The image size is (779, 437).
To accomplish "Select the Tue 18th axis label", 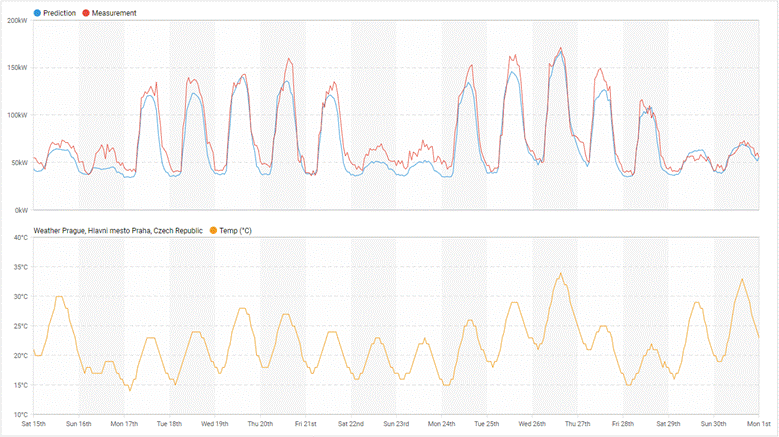I will [x=169, y=424].
